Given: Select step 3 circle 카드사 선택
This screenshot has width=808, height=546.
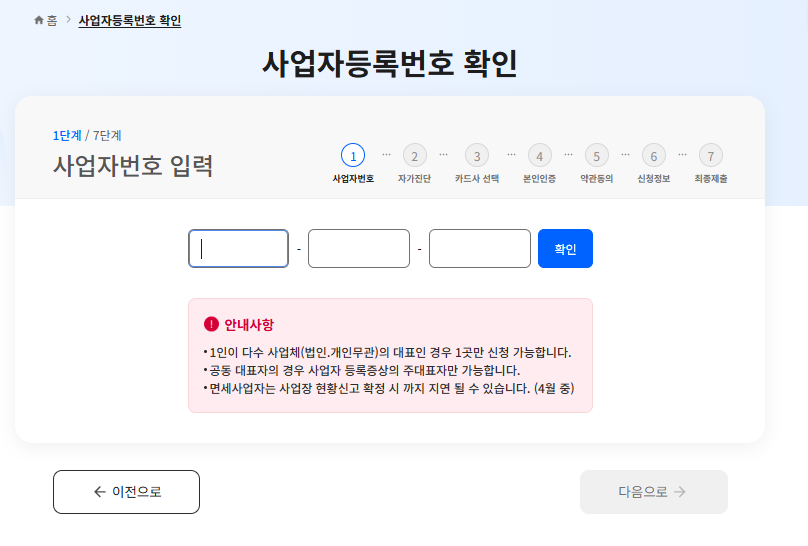Looking at the screenshot, I should coord(477,155).
